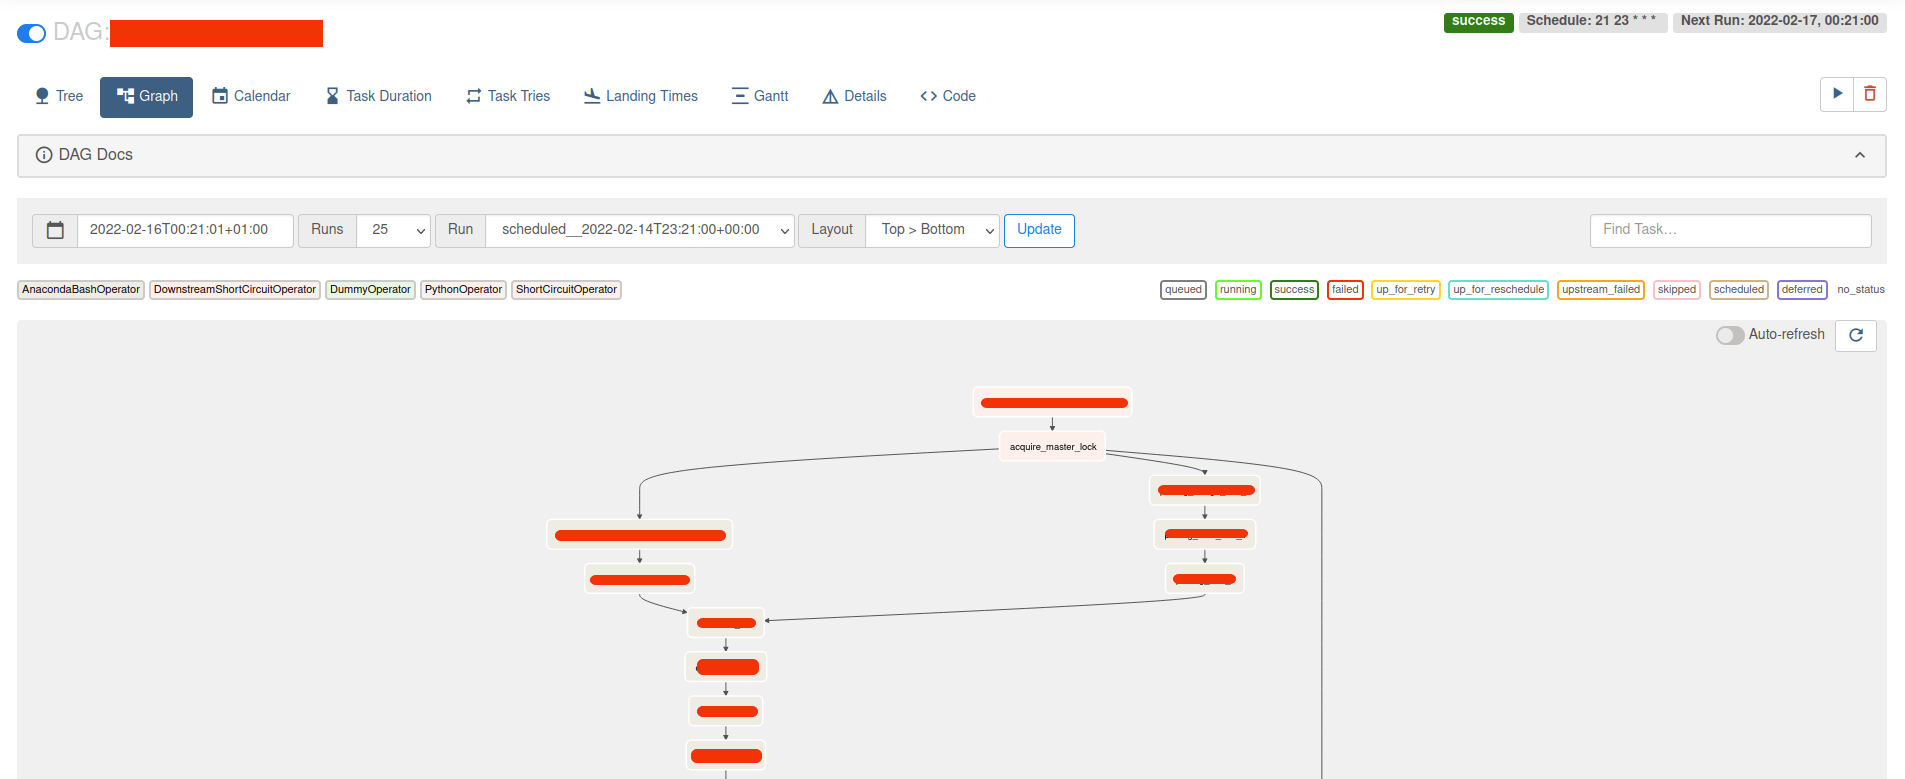Toggle the DAG pause switch
1905x779 pixels.
31,33
